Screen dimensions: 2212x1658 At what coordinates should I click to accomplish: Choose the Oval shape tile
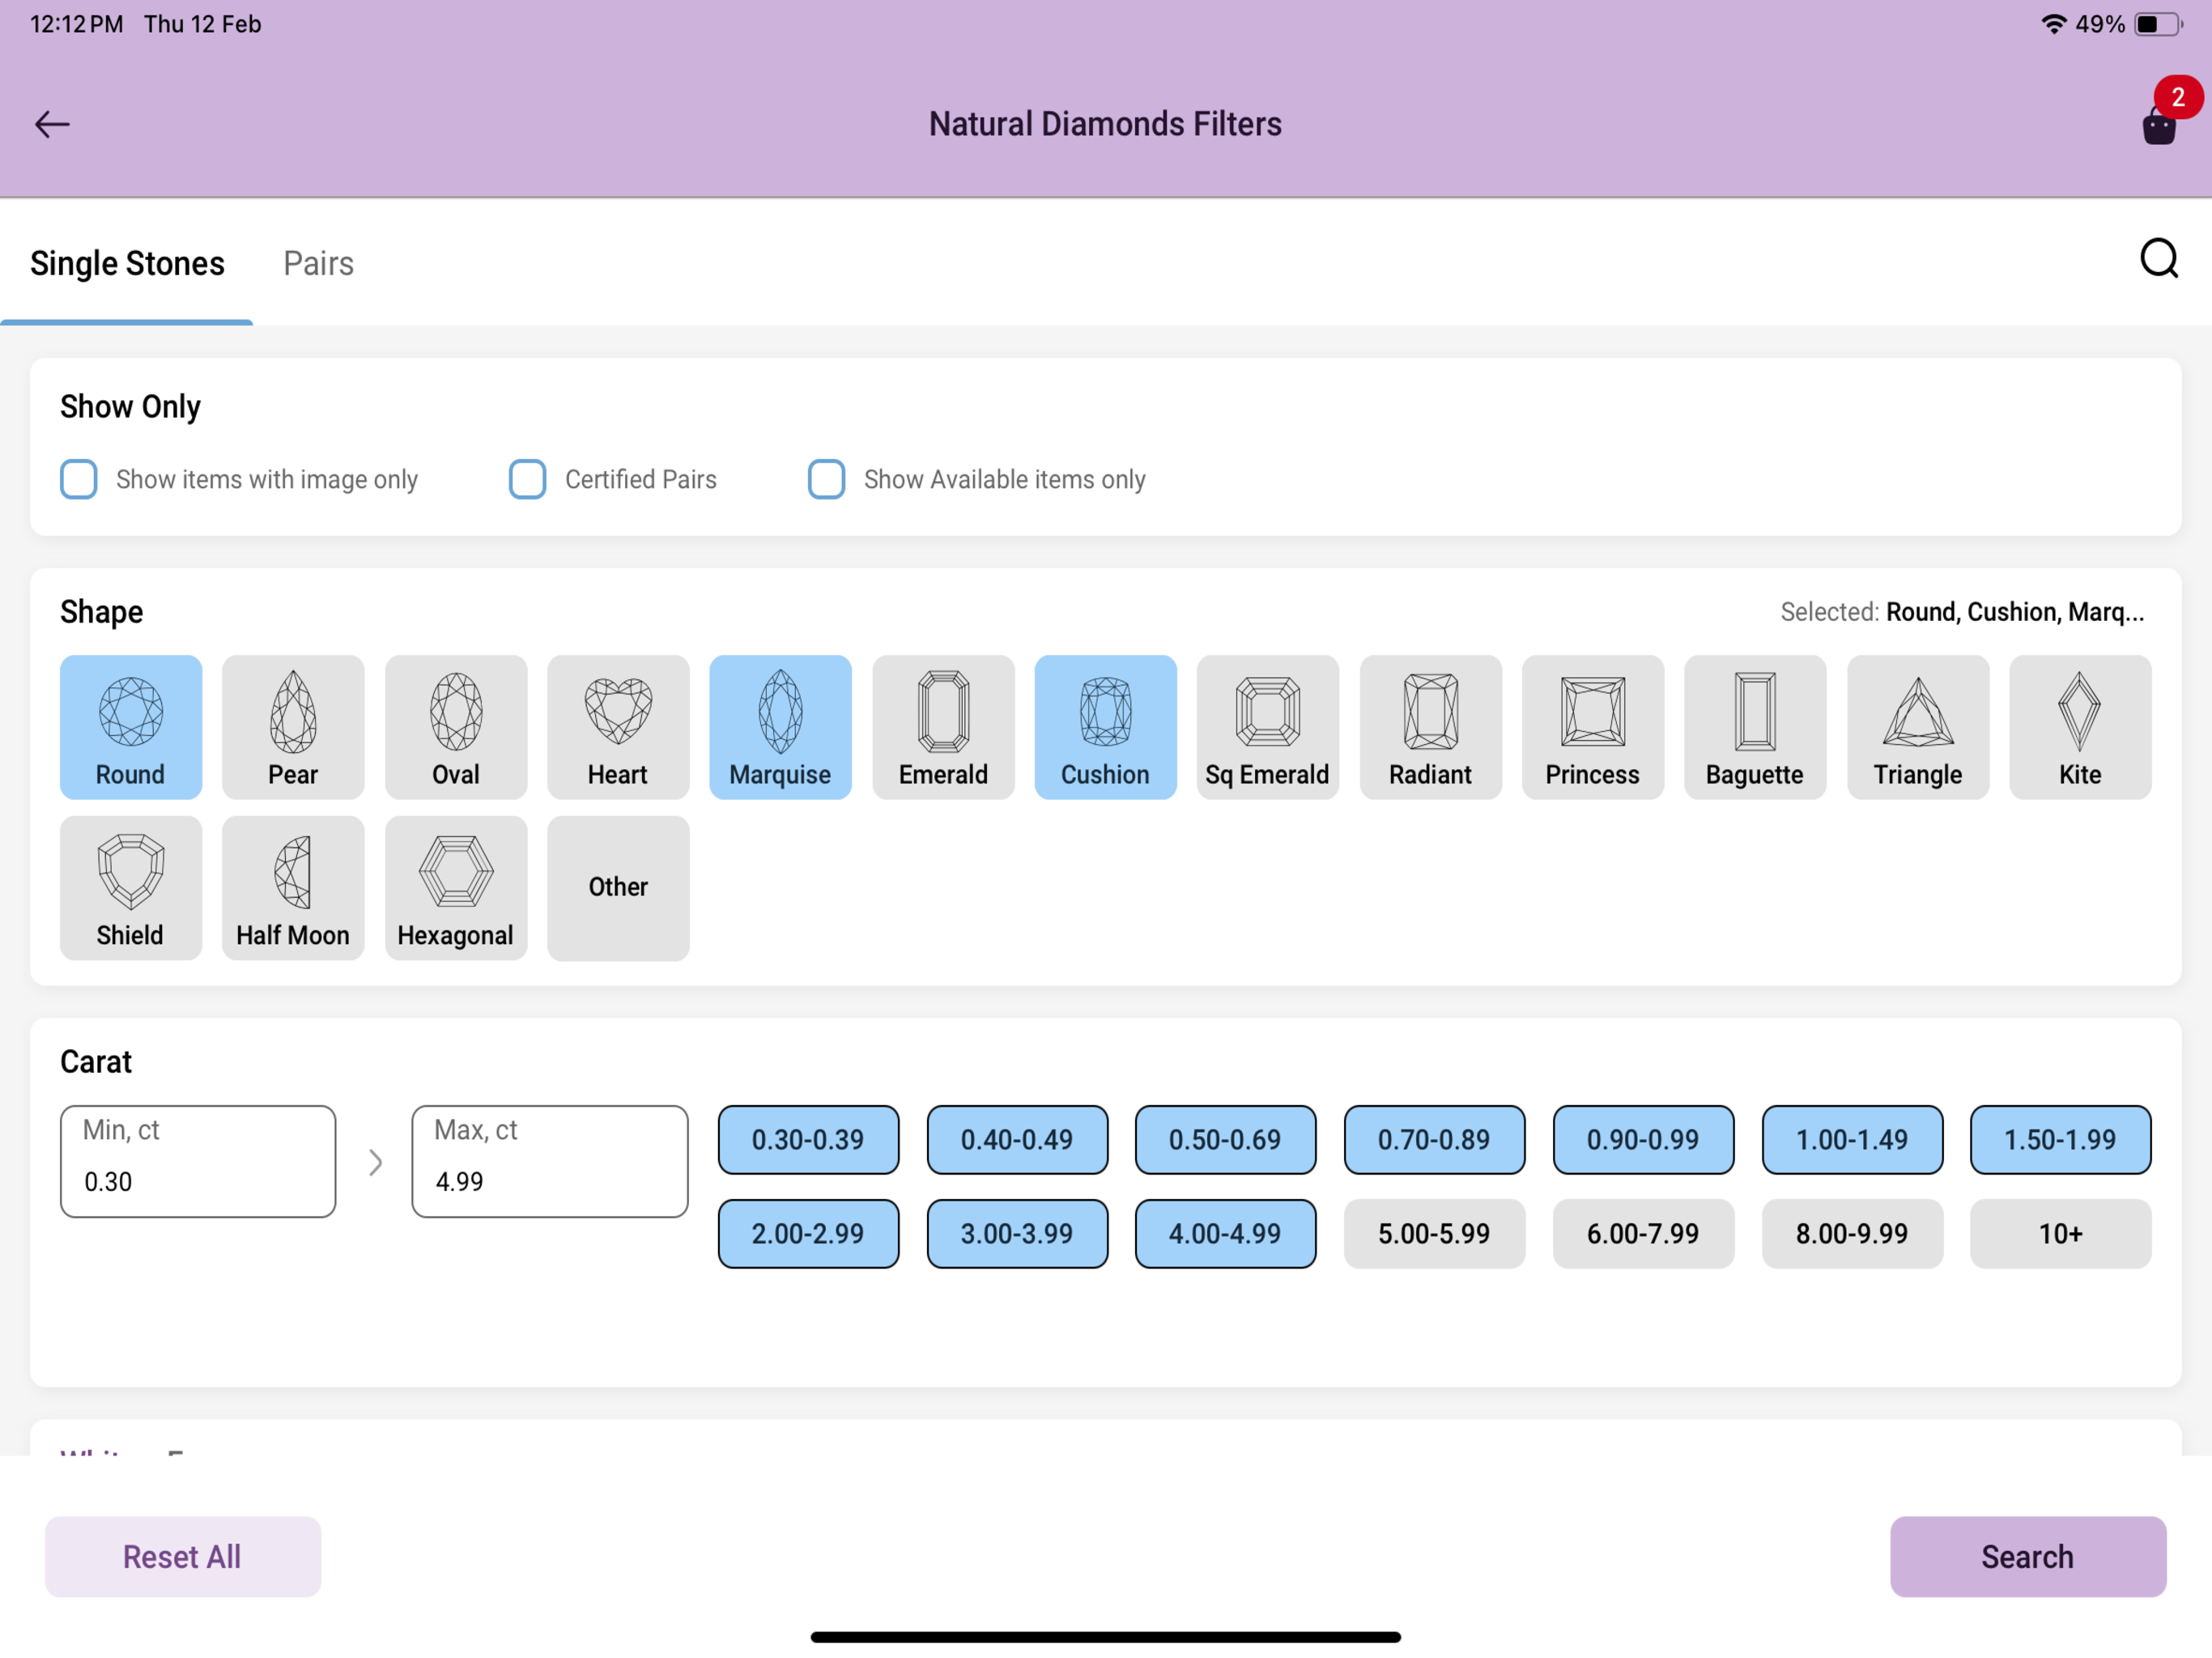[456, 727]
